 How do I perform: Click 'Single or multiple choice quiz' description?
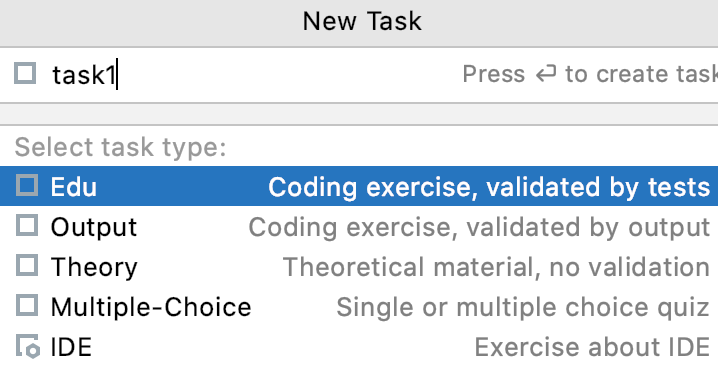click(523, 306)
